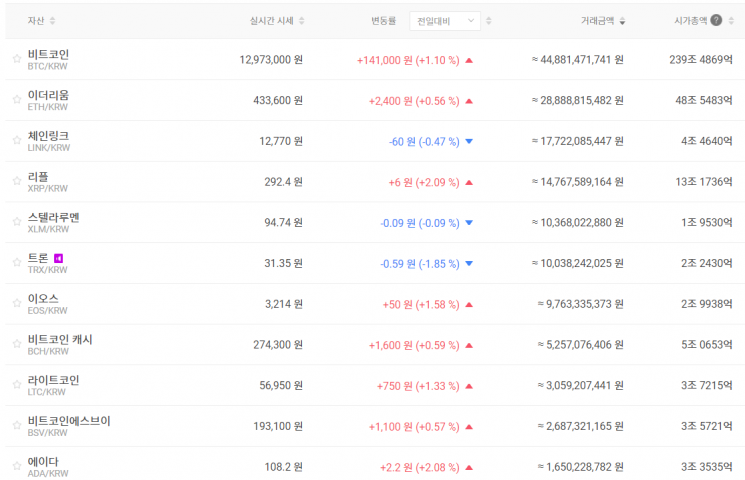Star the 이오스 row
745x480 pixels.
[x=17, y=303]
